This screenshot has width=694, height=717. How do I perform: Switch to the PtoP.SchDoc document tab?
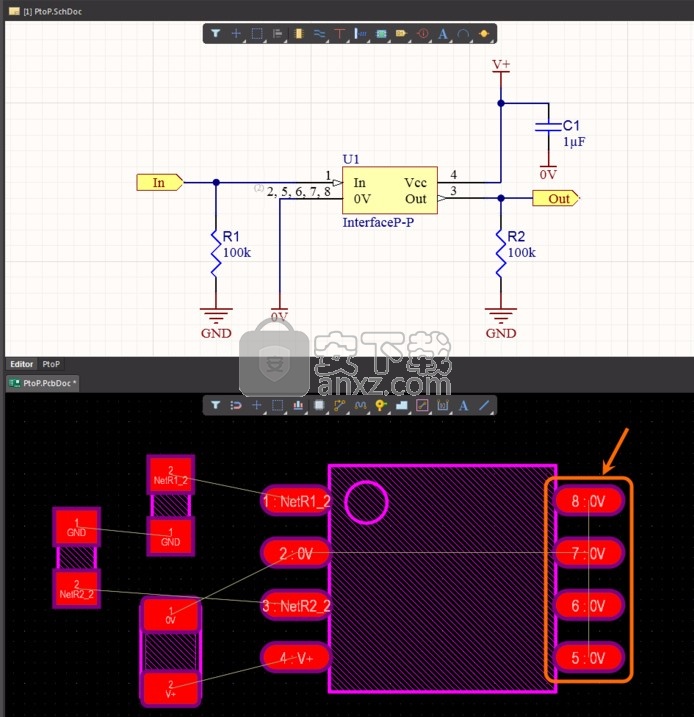(x=46, y=11)
